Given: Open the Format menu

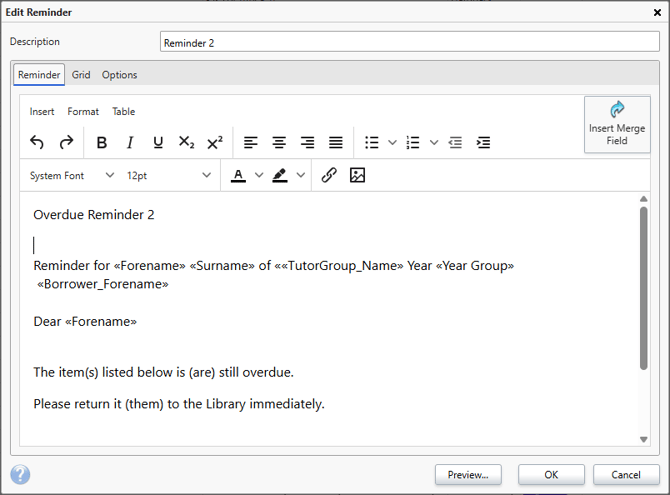Looking at the screenshot, I should (x=83, y=112).
